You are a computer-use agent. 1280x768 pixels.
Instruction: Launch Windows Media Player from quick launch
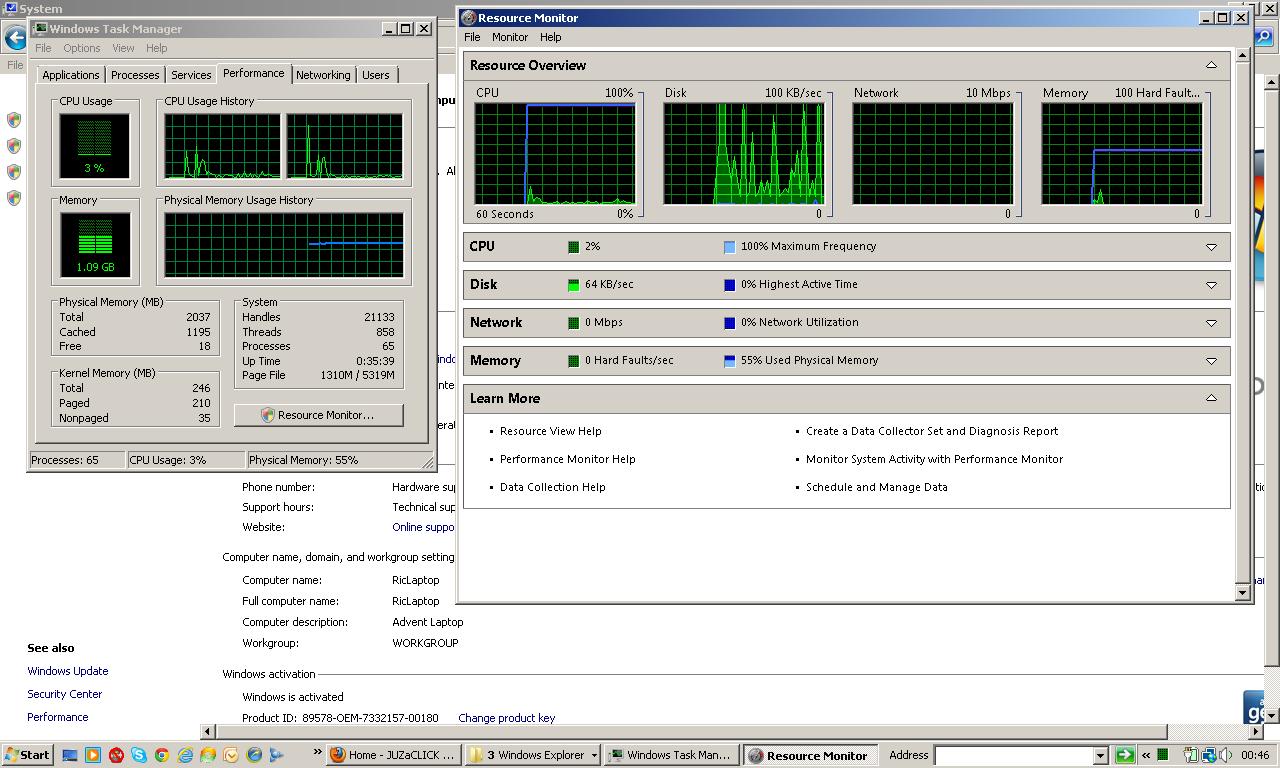click(x=93, y=755)
